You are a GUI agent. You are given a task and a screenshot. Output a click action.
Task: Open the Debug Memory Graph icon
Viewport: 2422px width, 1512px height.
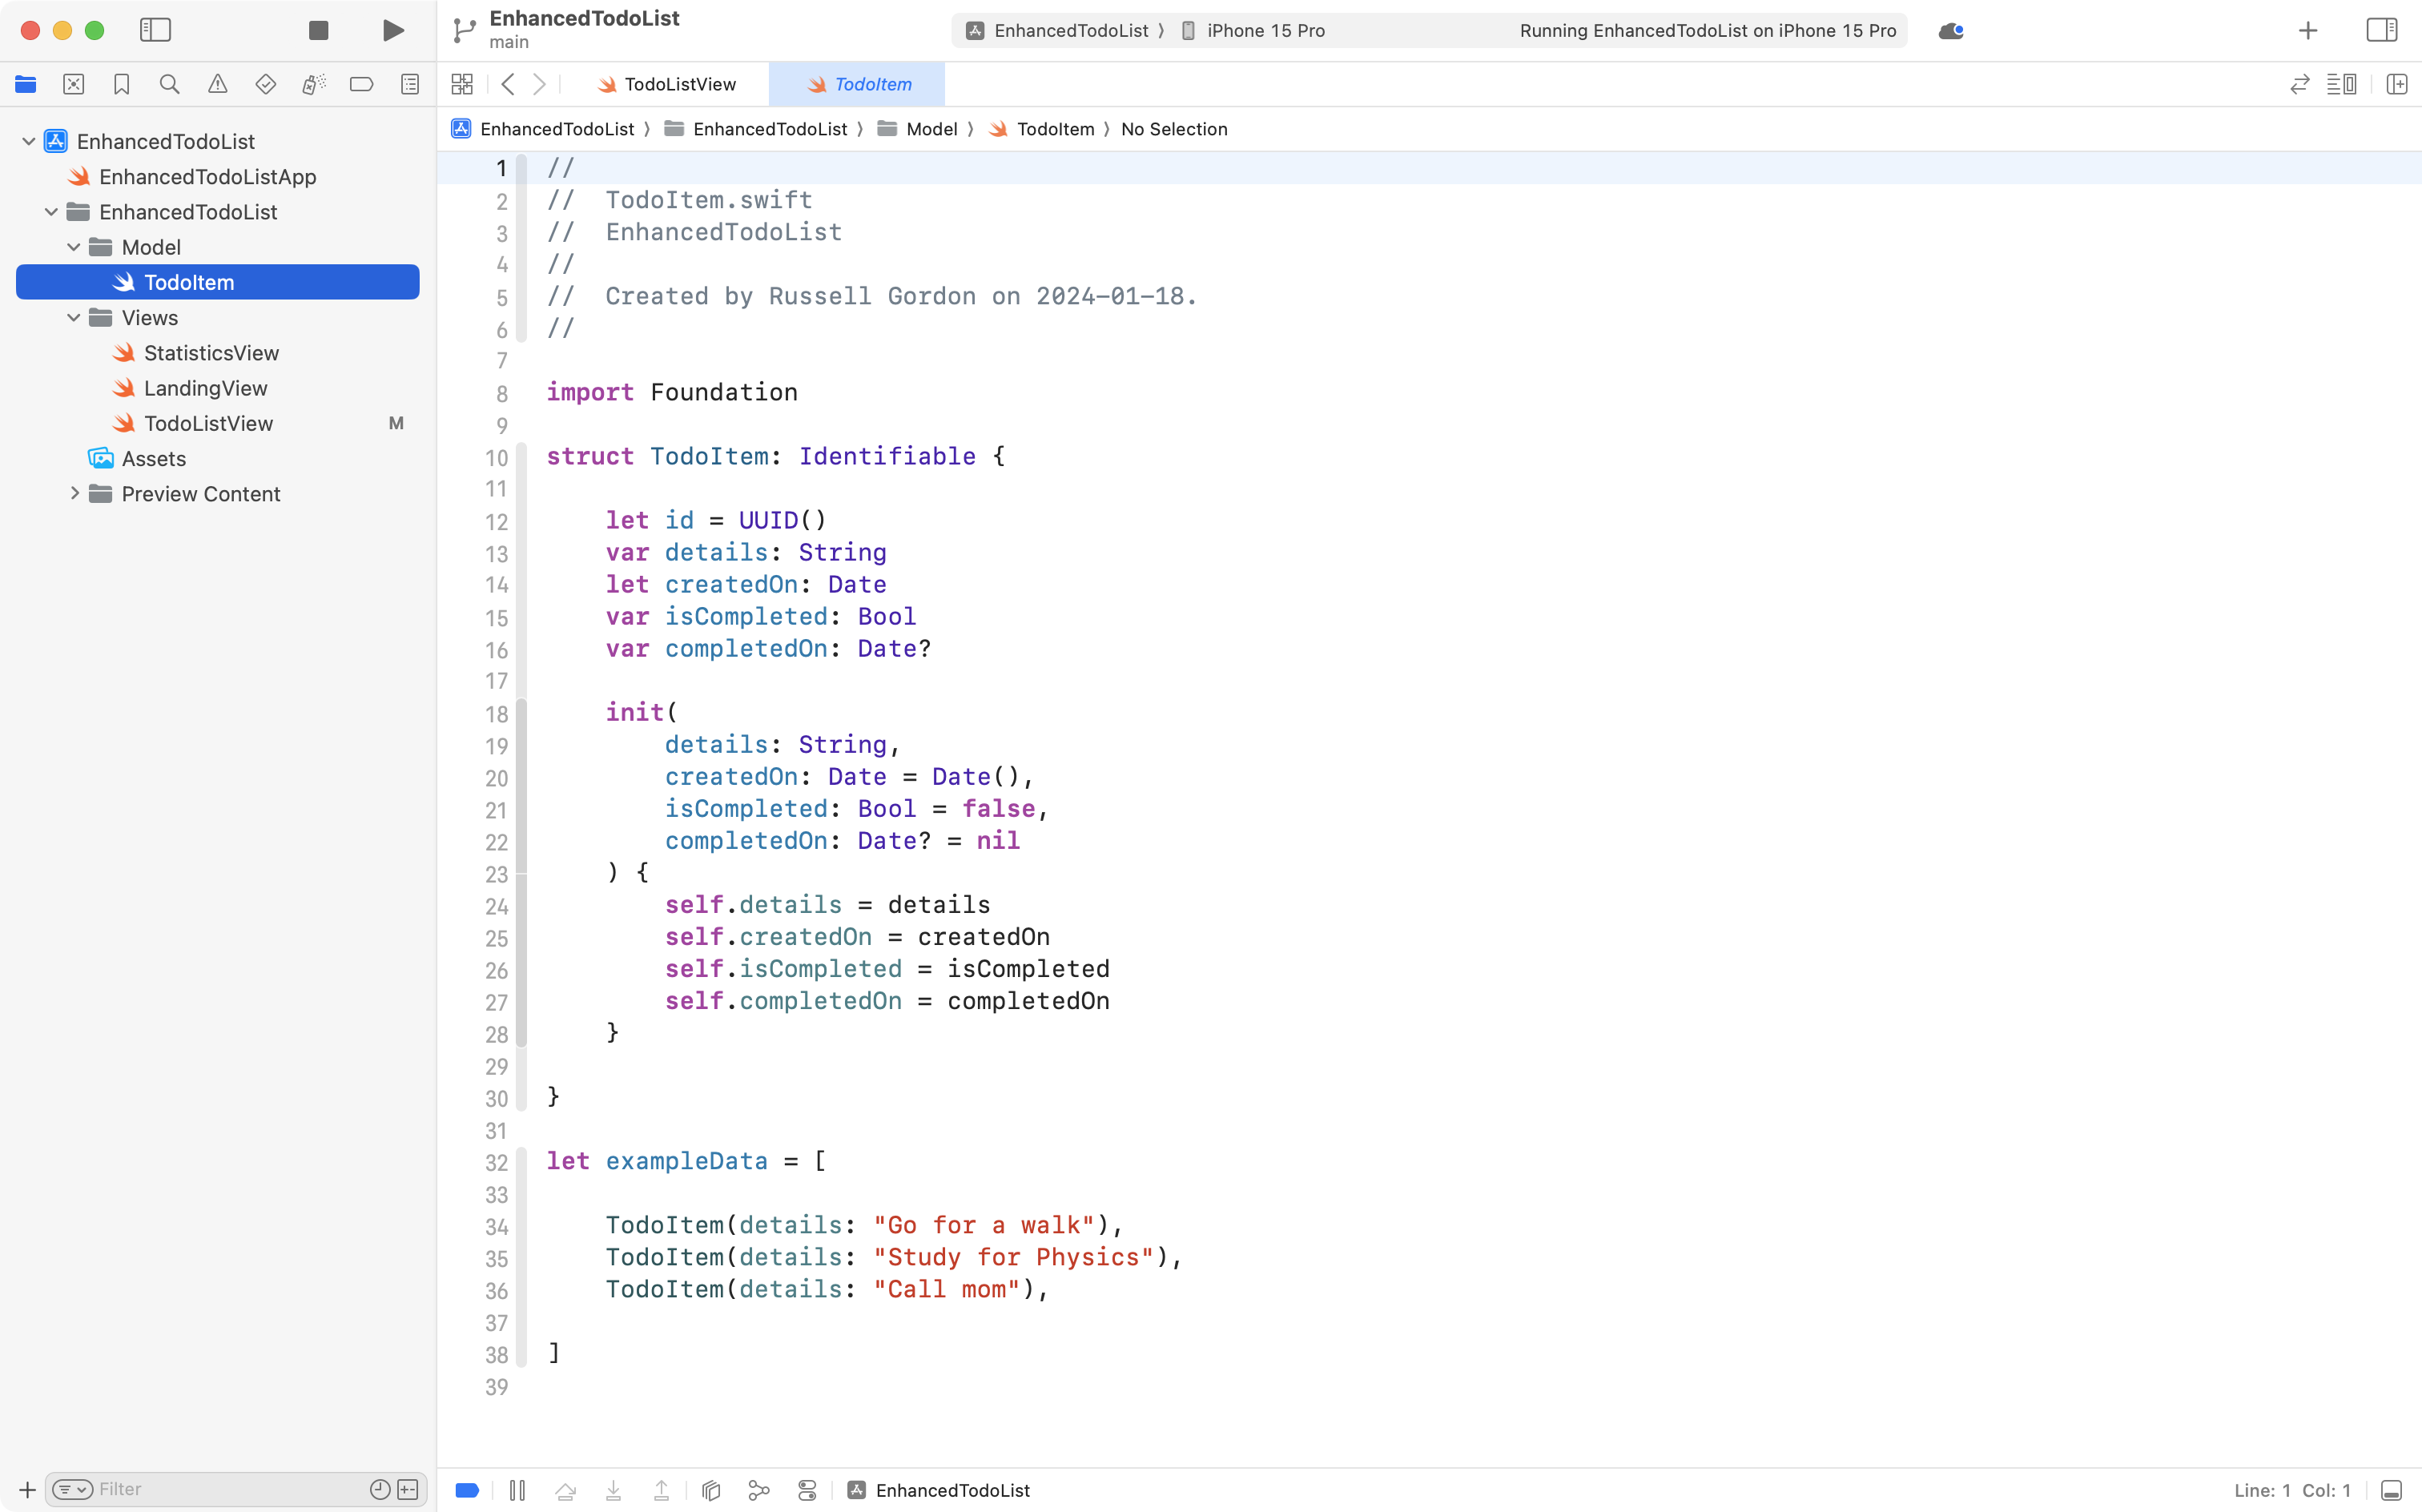[x=758, y=1490]
